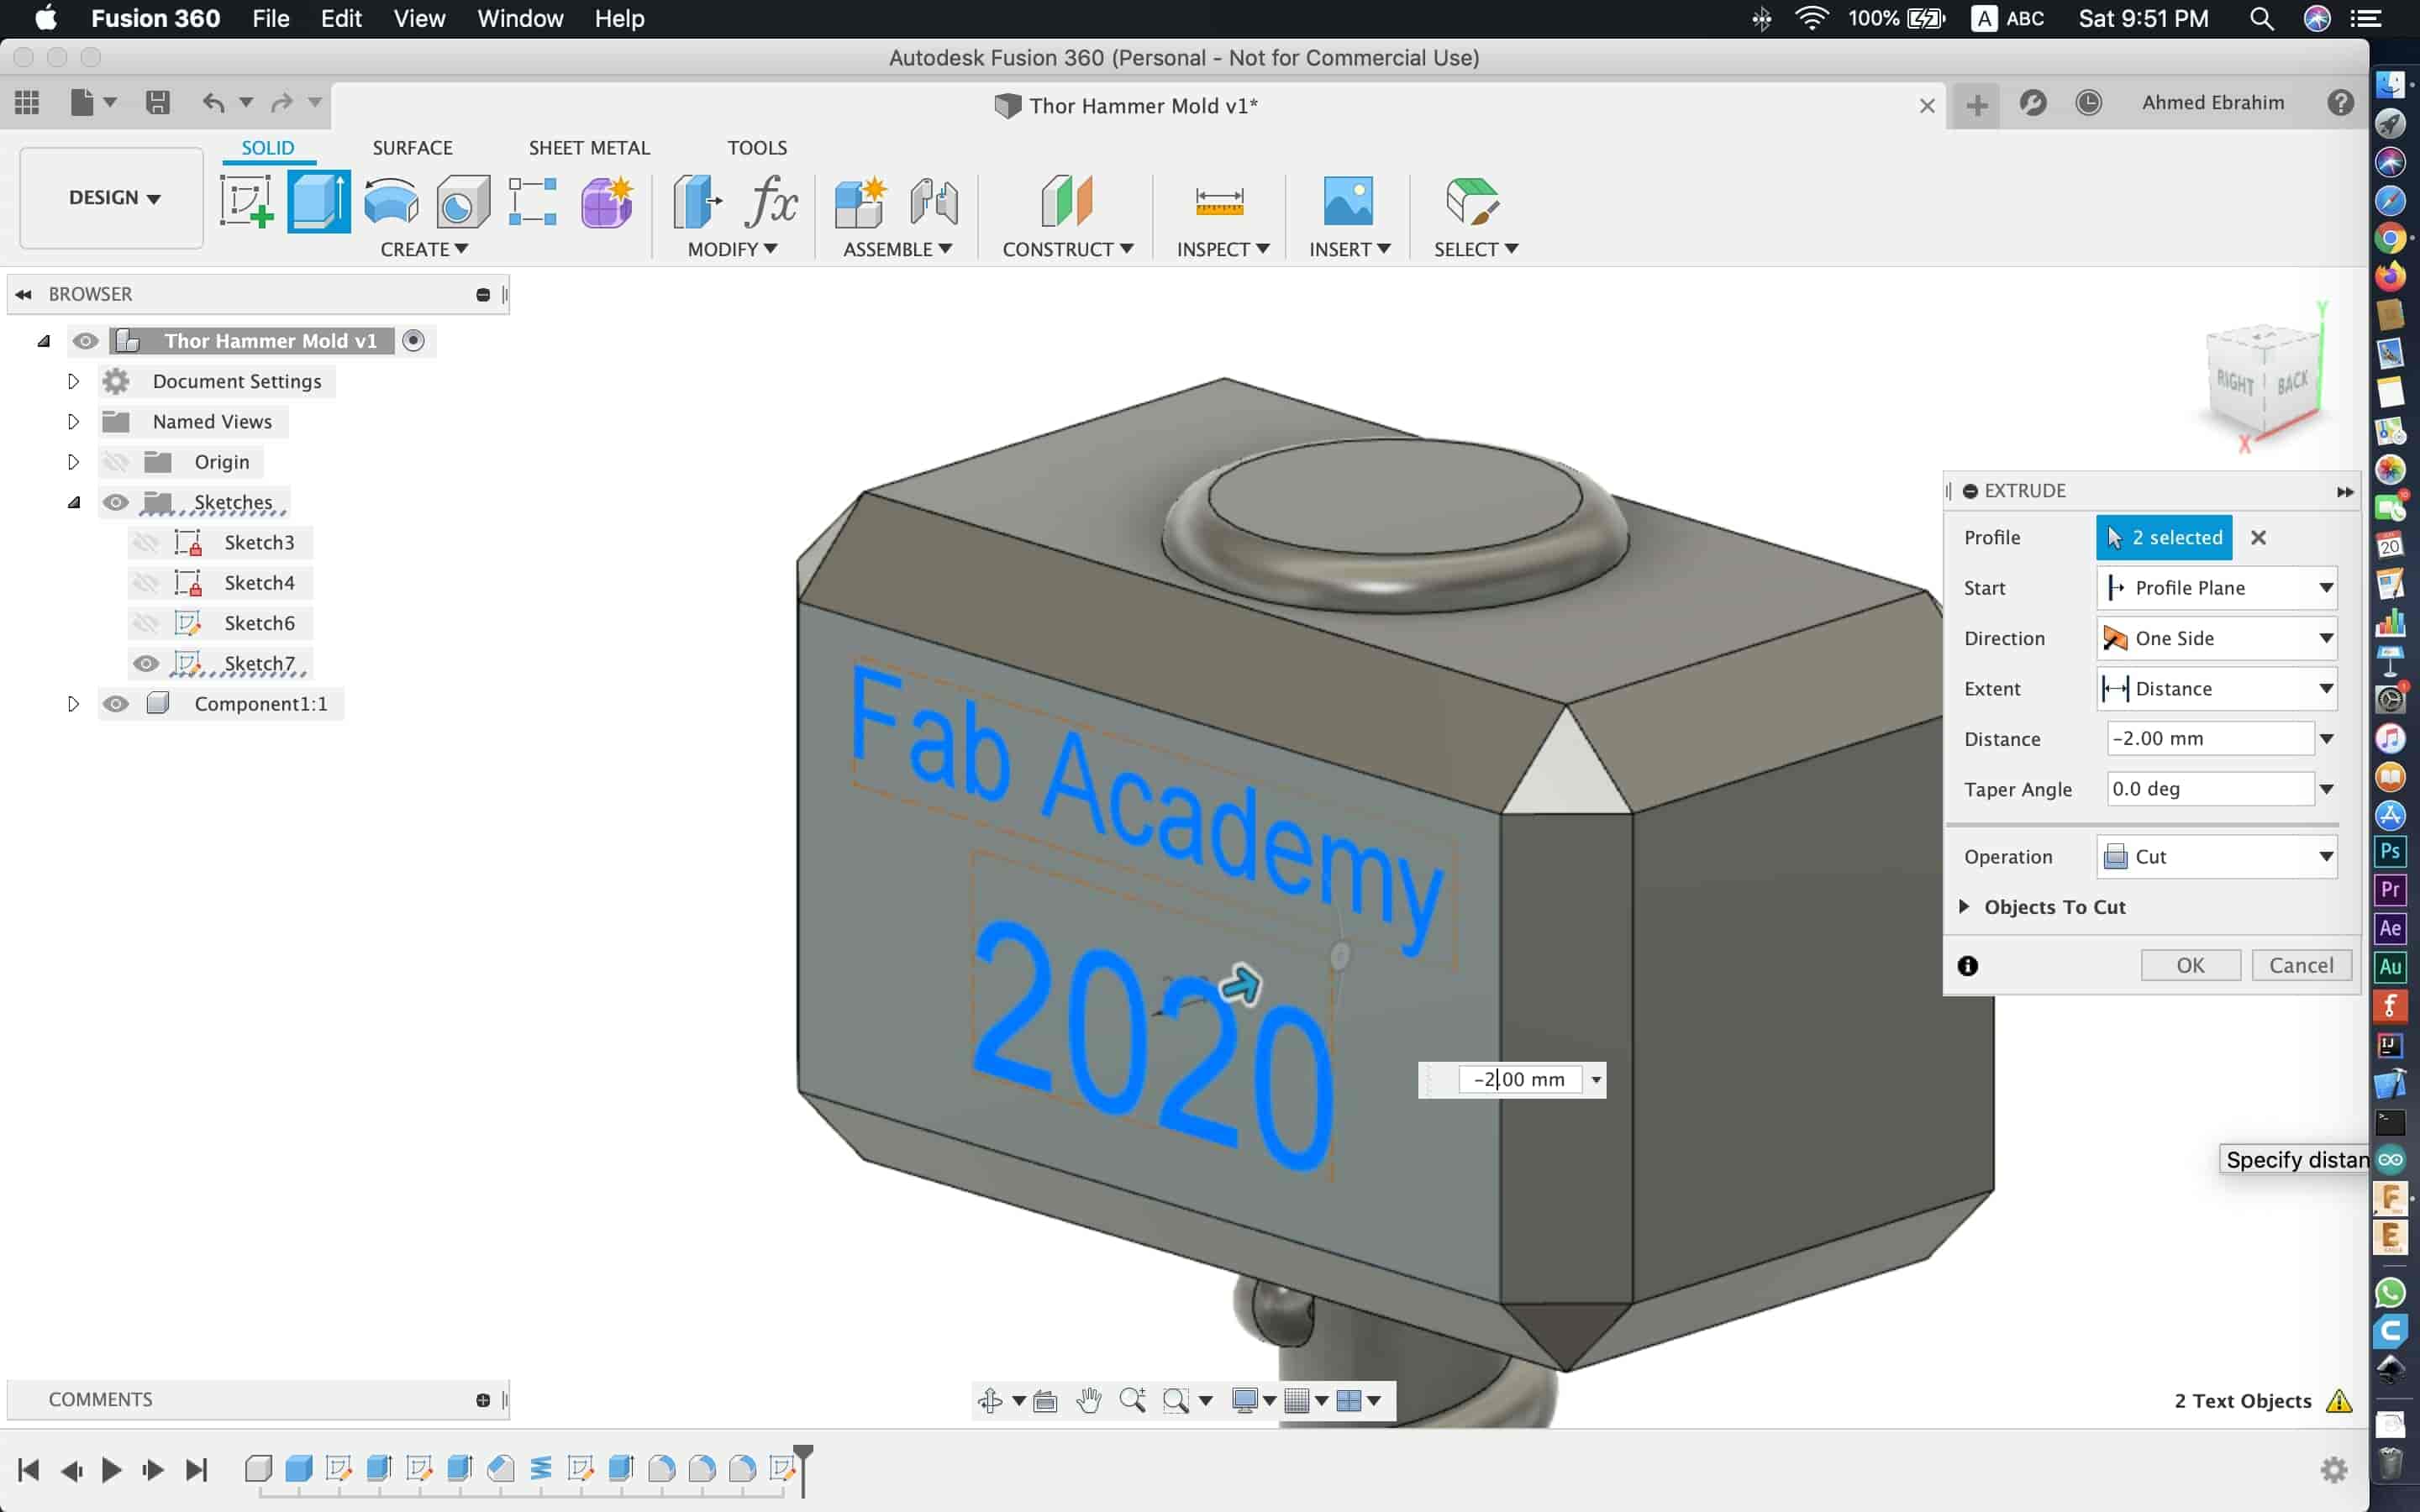Click the Undo arrow
This screenshot has height=1512, width=2420.
(213, 102)
